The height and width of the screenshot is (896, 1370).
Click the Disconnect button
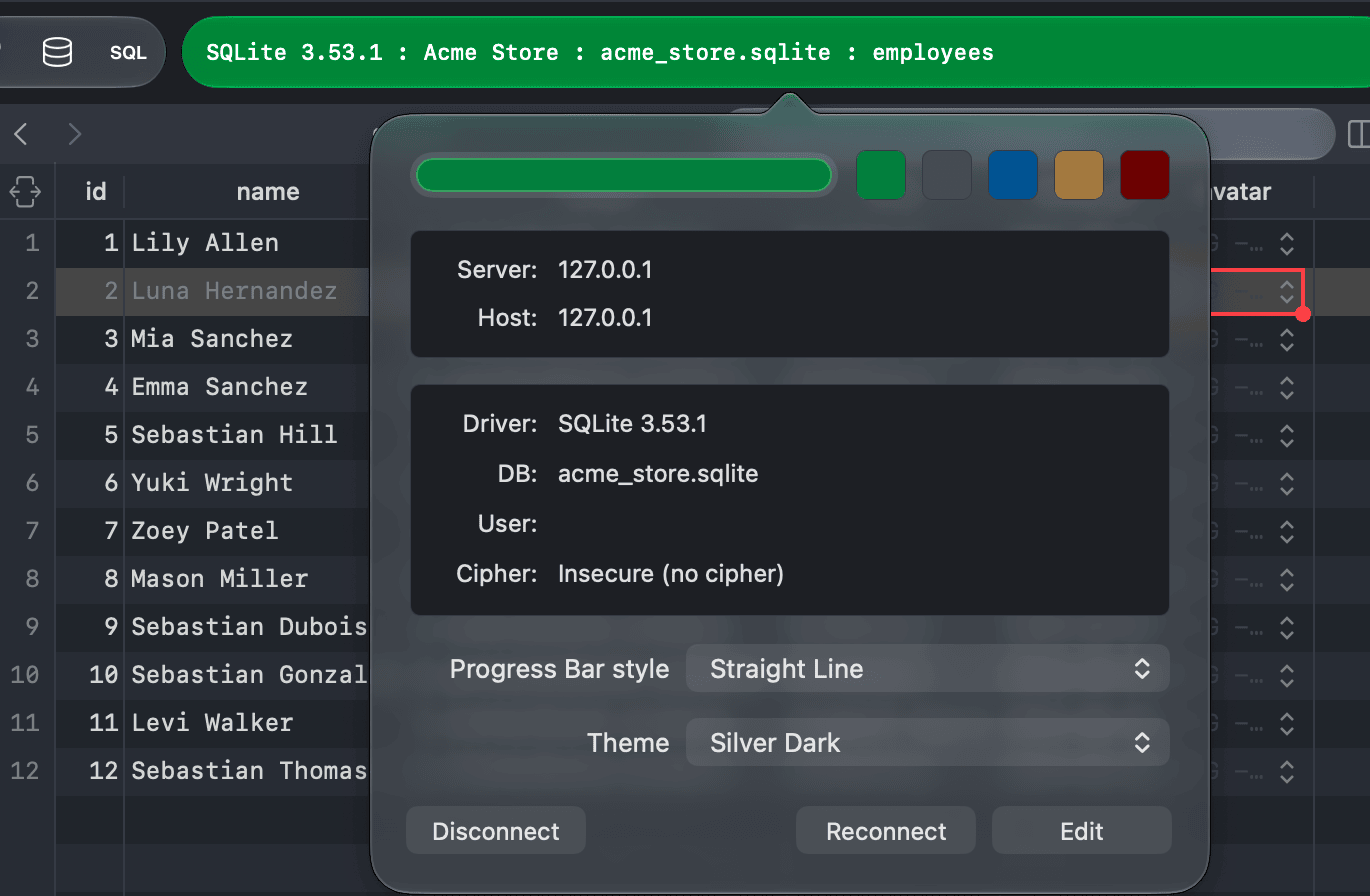[x=496, y=831]
